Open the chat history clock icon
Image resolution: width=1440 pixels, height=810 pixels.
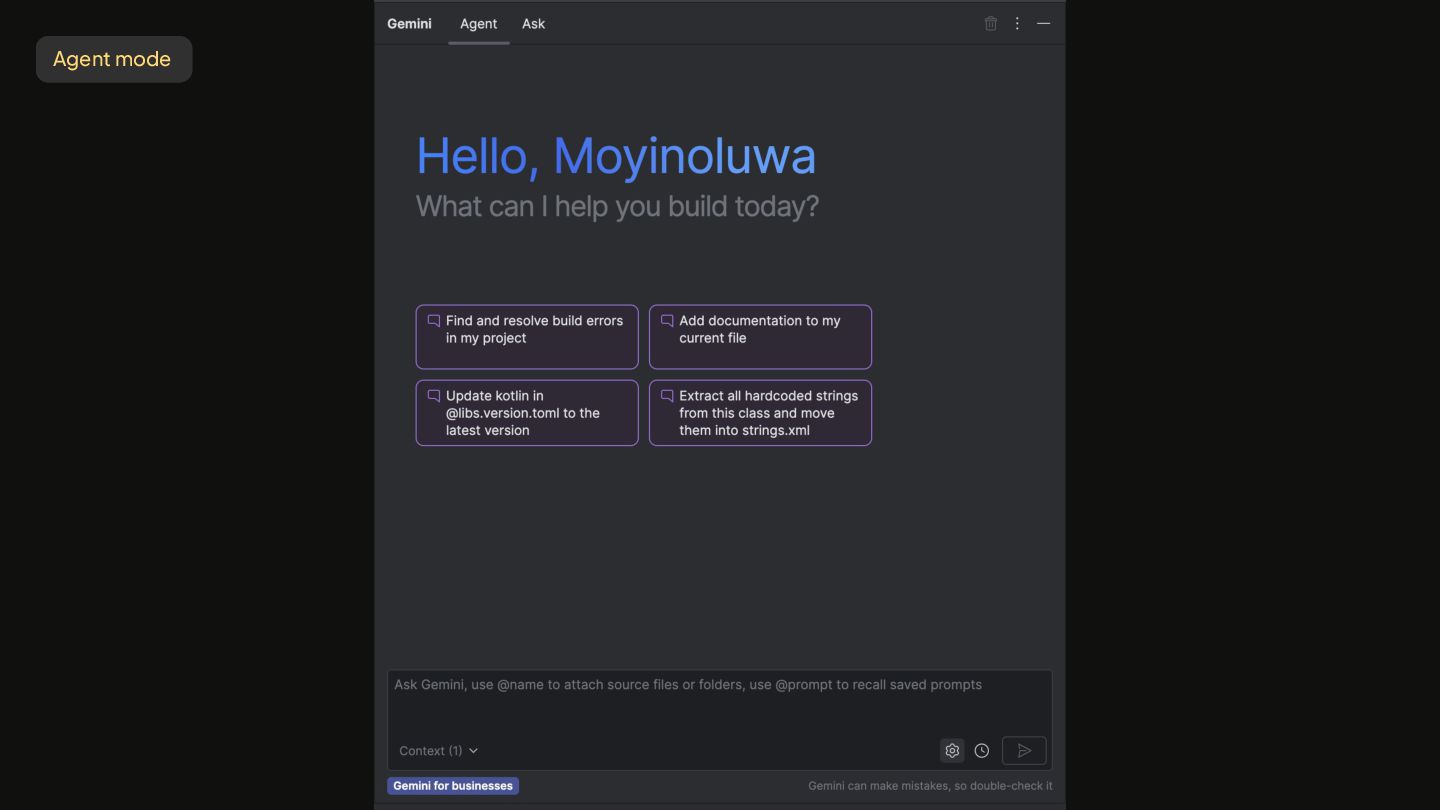(982, 751)
